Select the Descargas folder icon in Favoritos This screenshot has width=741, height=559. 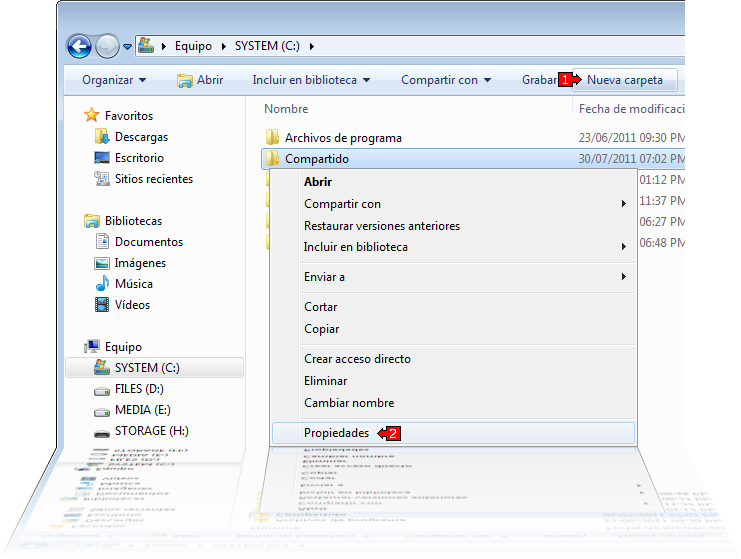coord(102,137)
